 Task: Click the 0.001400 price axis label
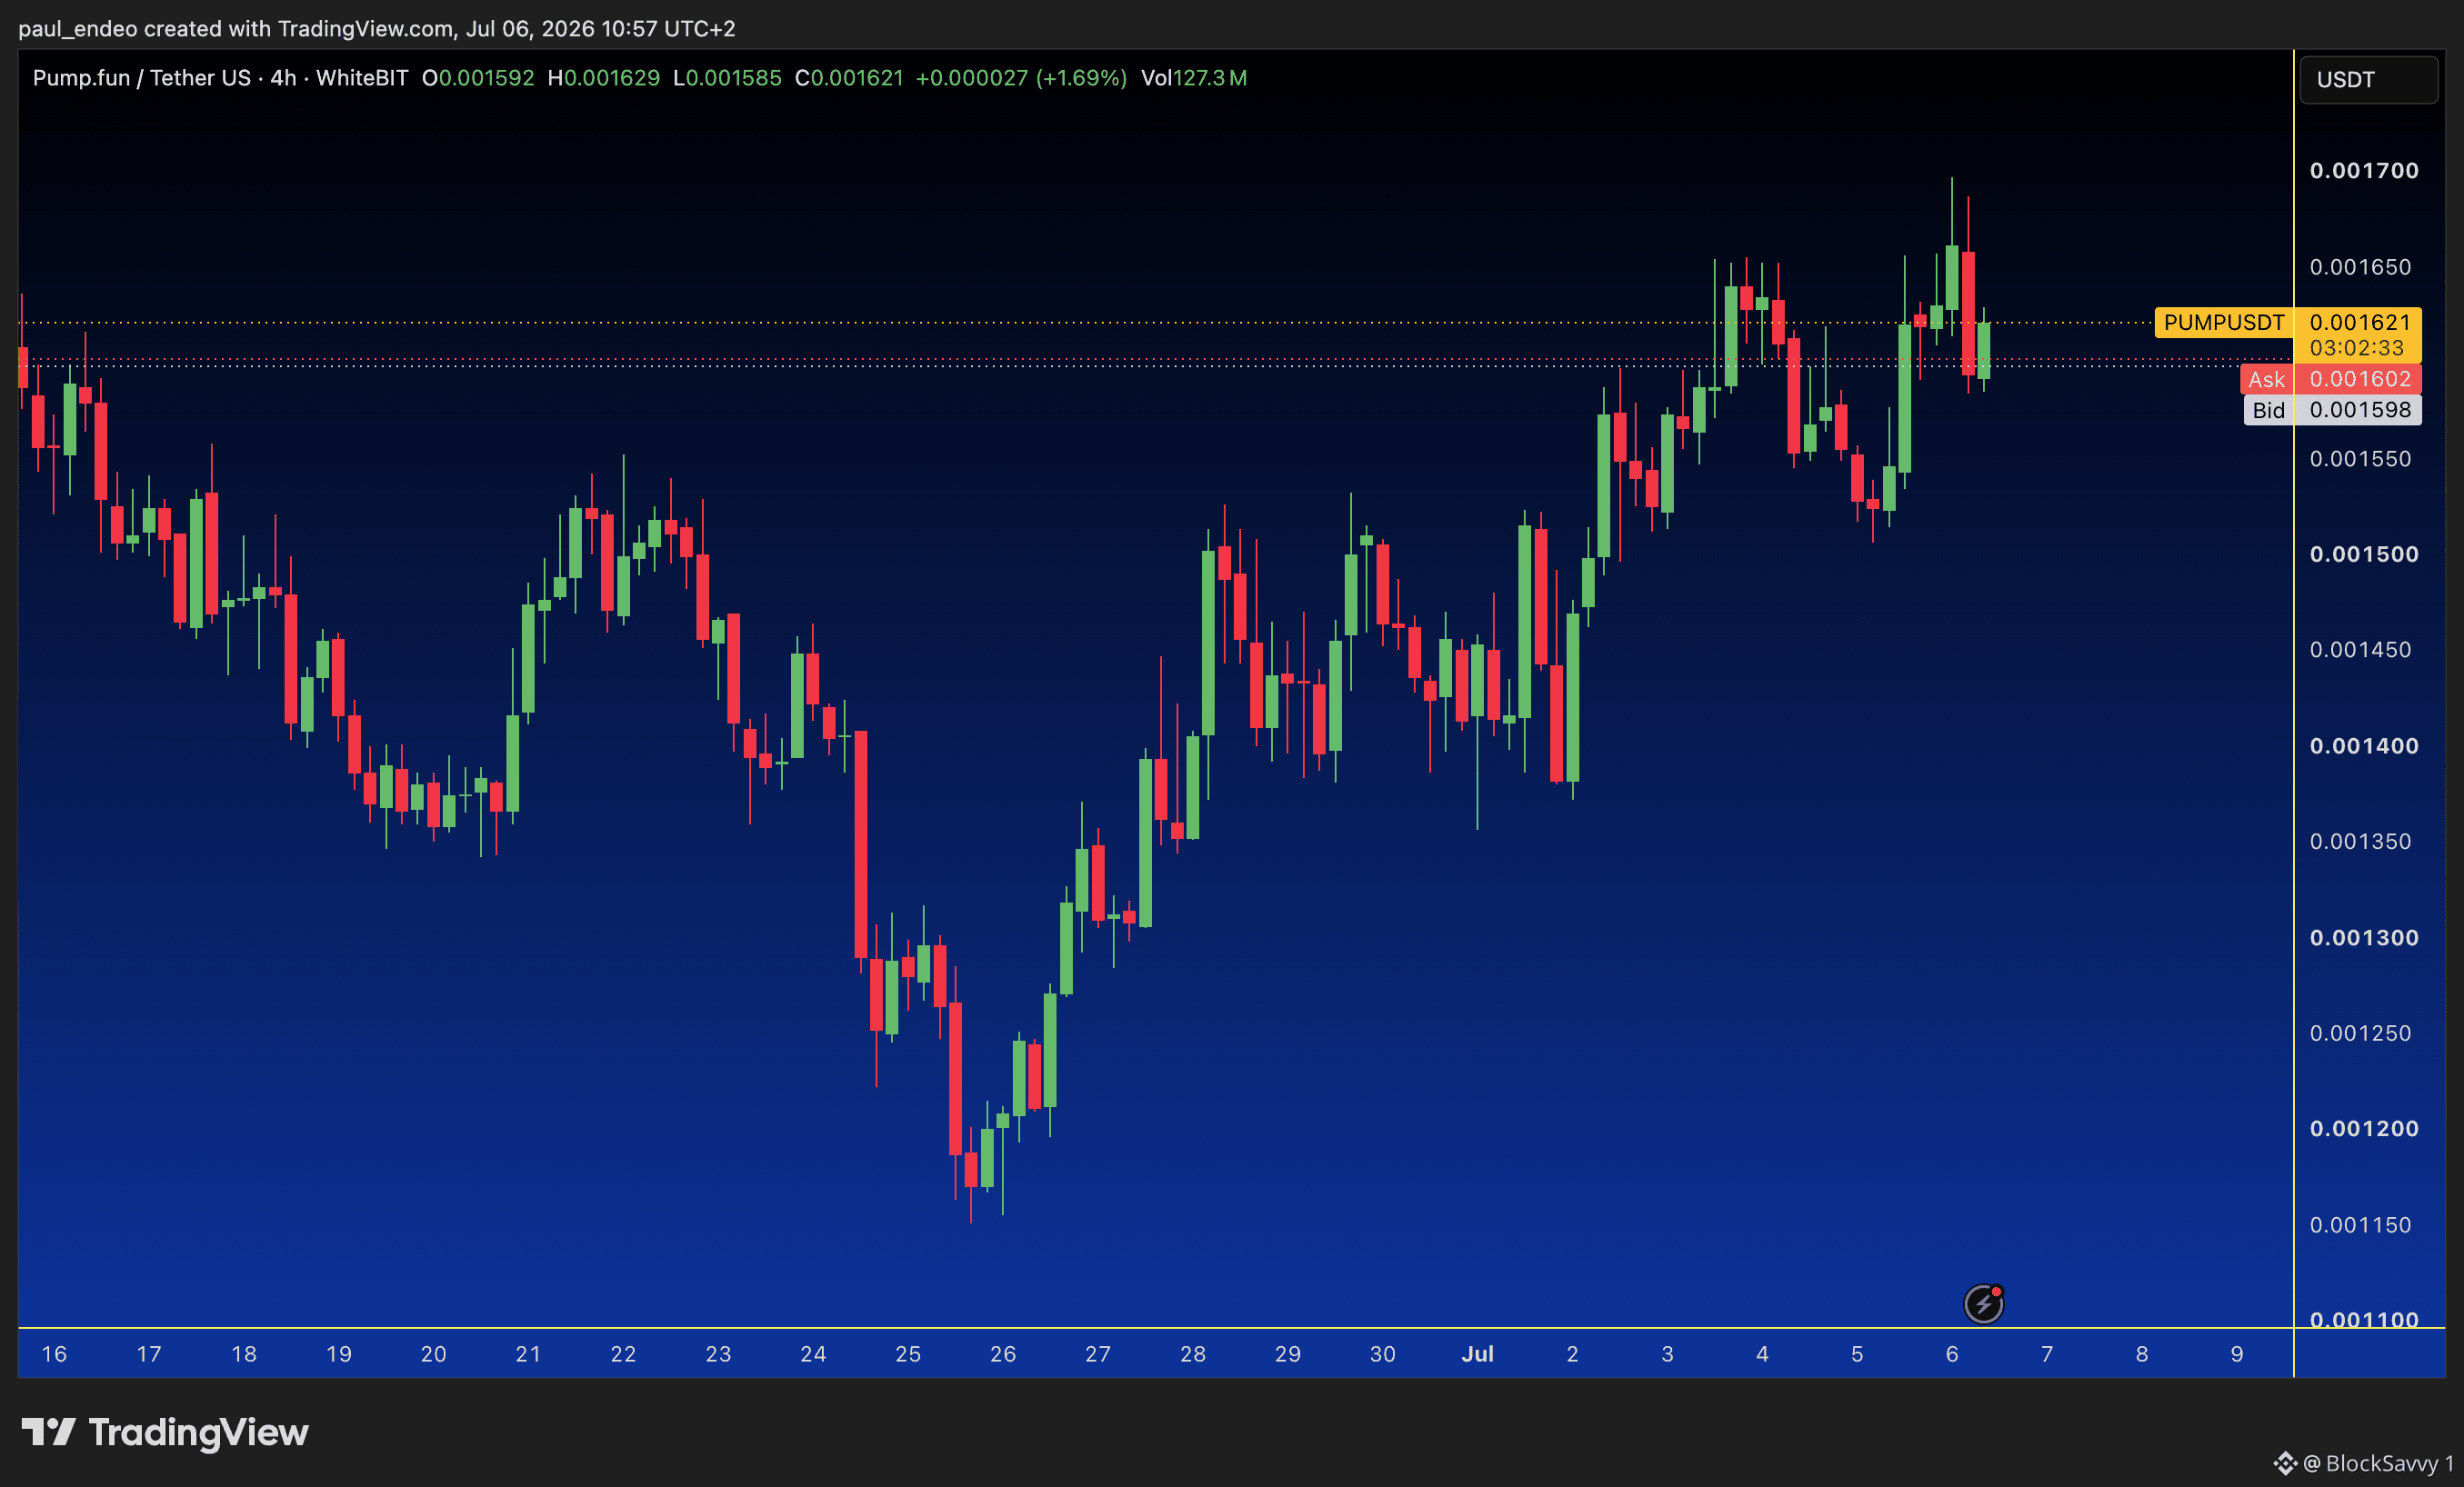[2364, 746]
